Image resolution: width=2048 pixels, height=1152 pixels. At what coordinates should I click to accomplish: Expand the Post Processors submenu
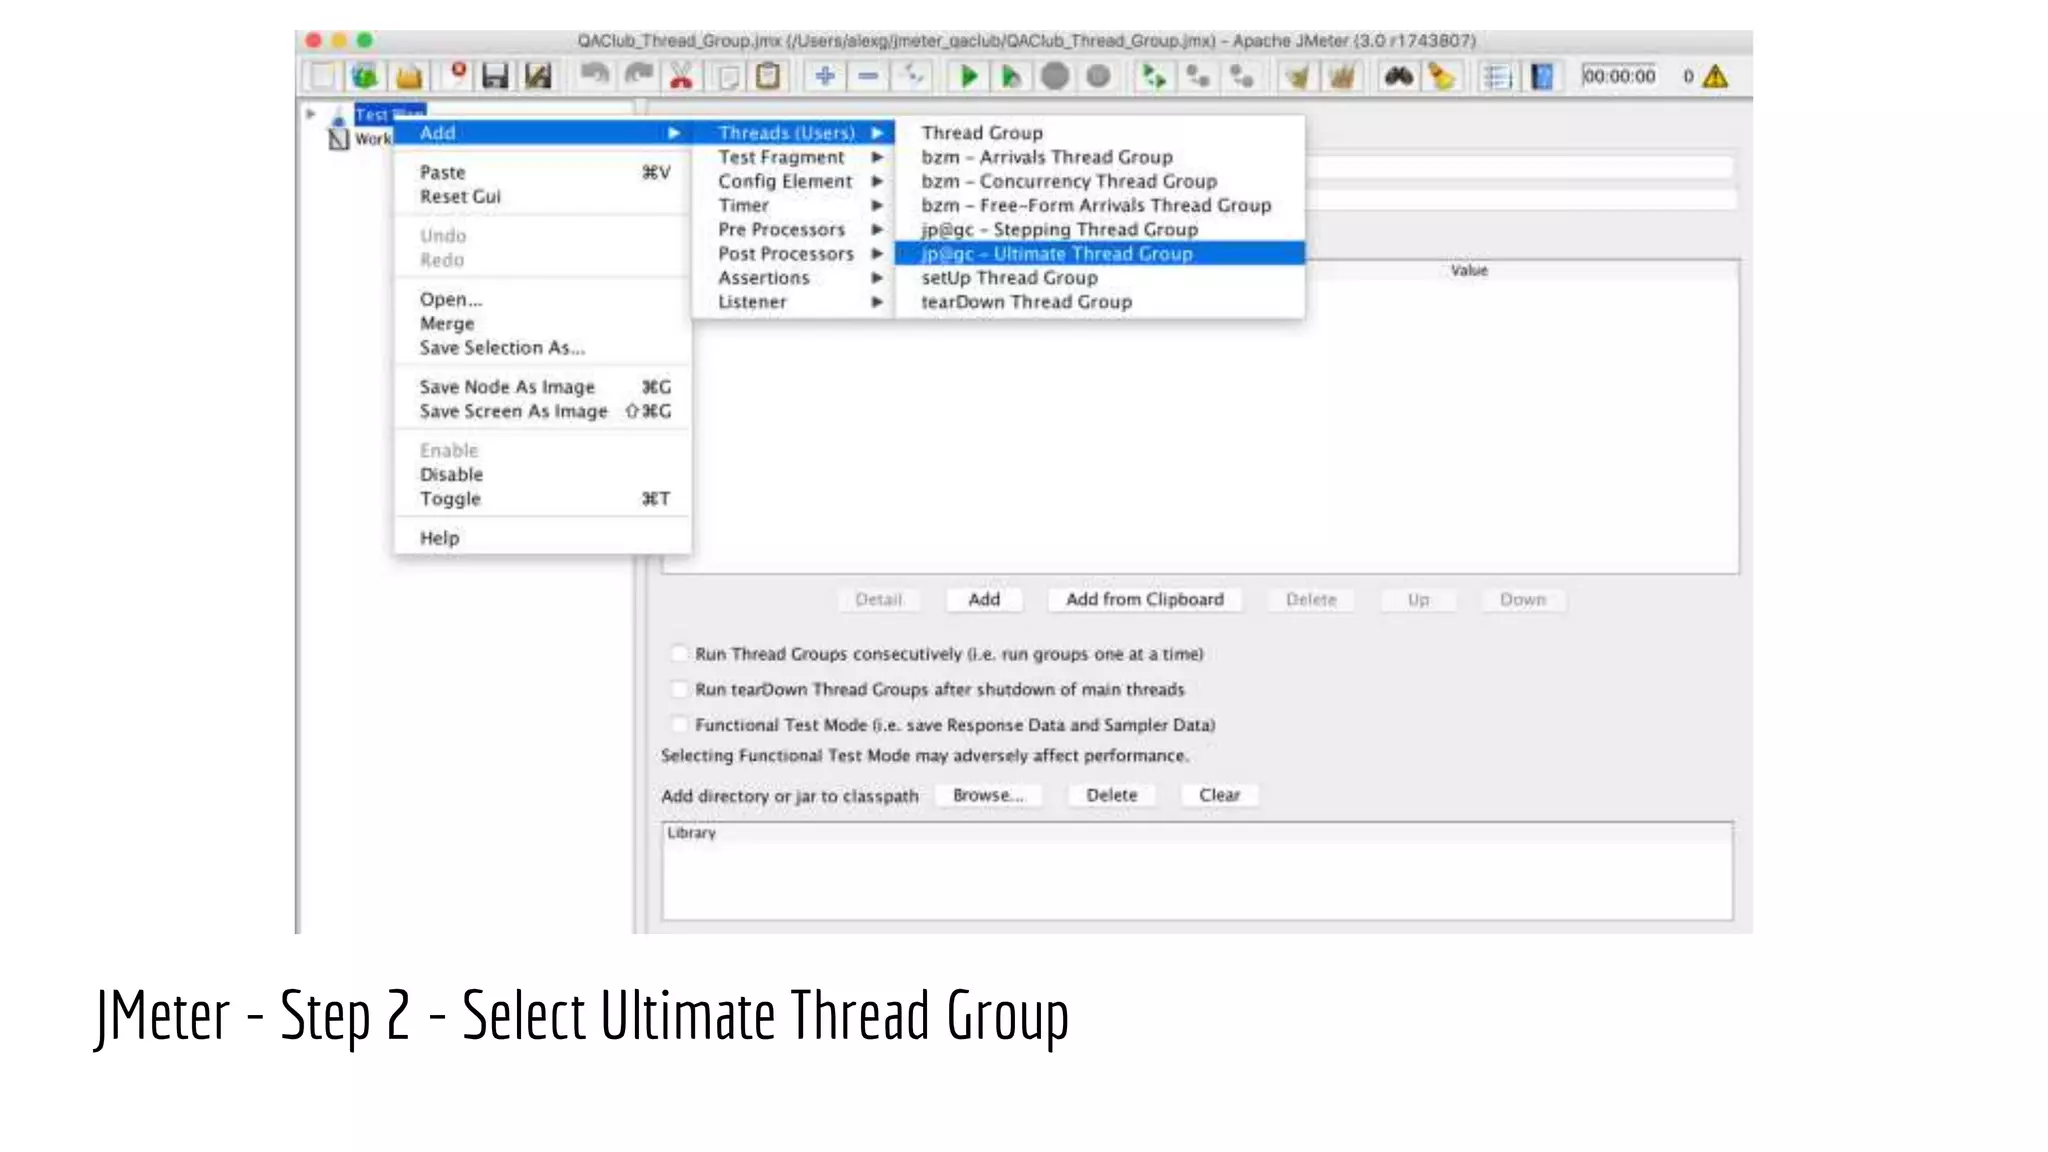pyautogui.click(x=793, y=254)
